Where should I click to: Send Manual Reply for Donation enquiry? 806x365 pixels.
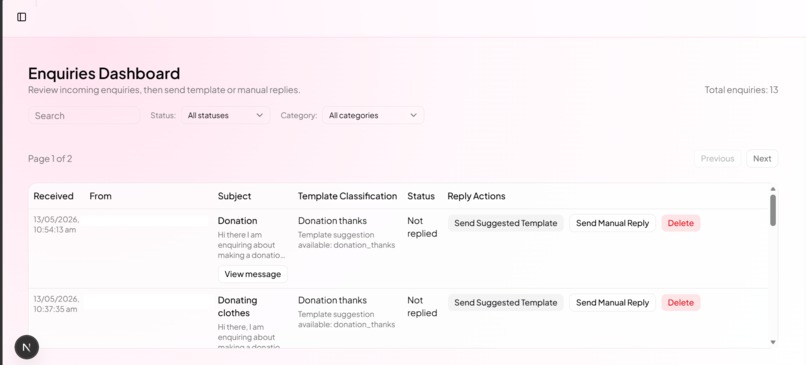pos(613,223)
